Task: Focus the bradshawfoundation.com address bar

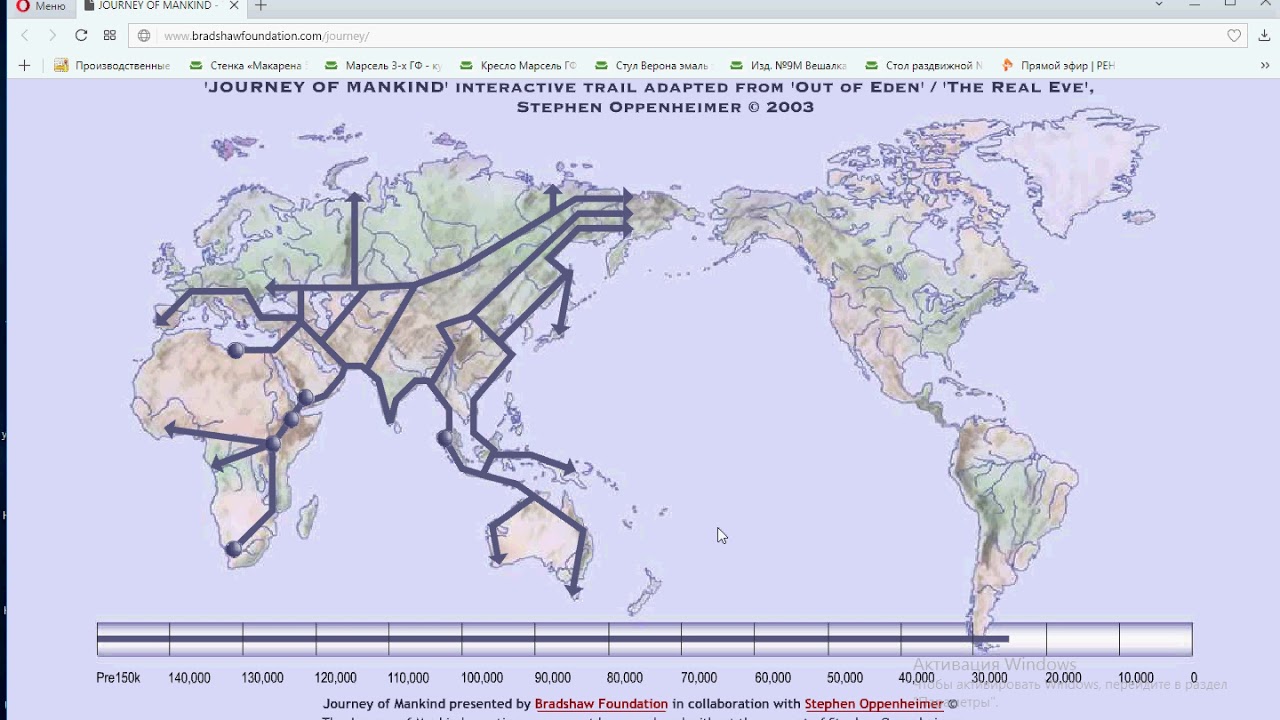Action: [x=690, y=36]
